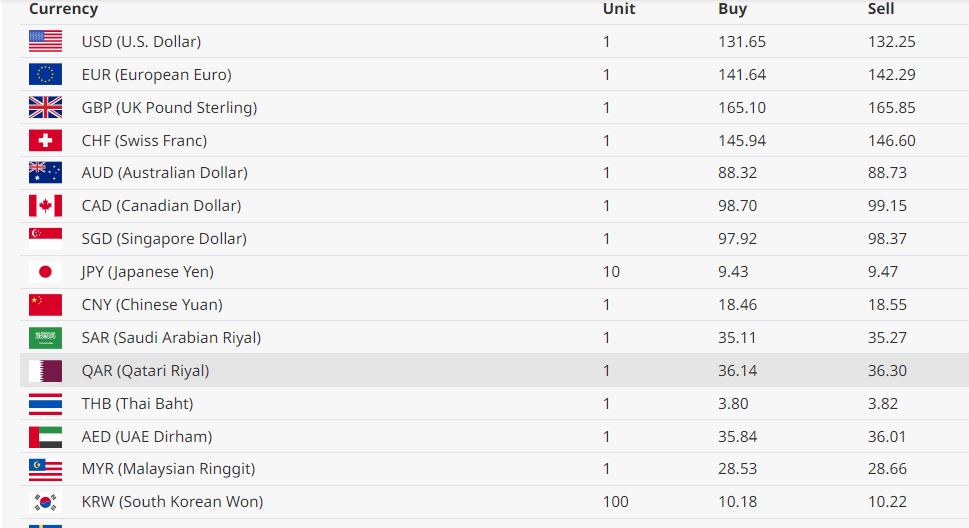Click the Australian flag icon
The image size is (969, 528).
[45, 173]
